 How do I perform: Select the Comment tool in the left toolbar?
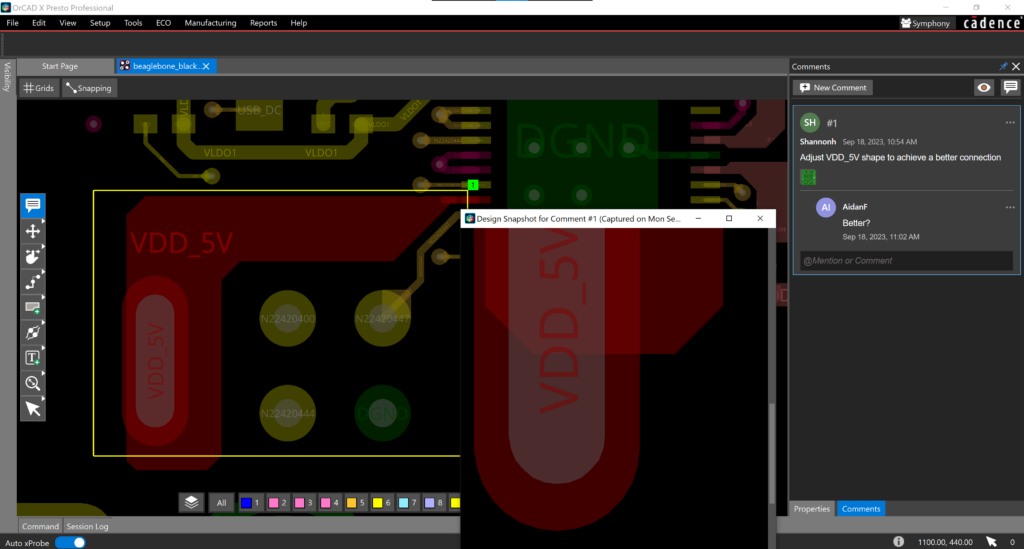[33, 205]
